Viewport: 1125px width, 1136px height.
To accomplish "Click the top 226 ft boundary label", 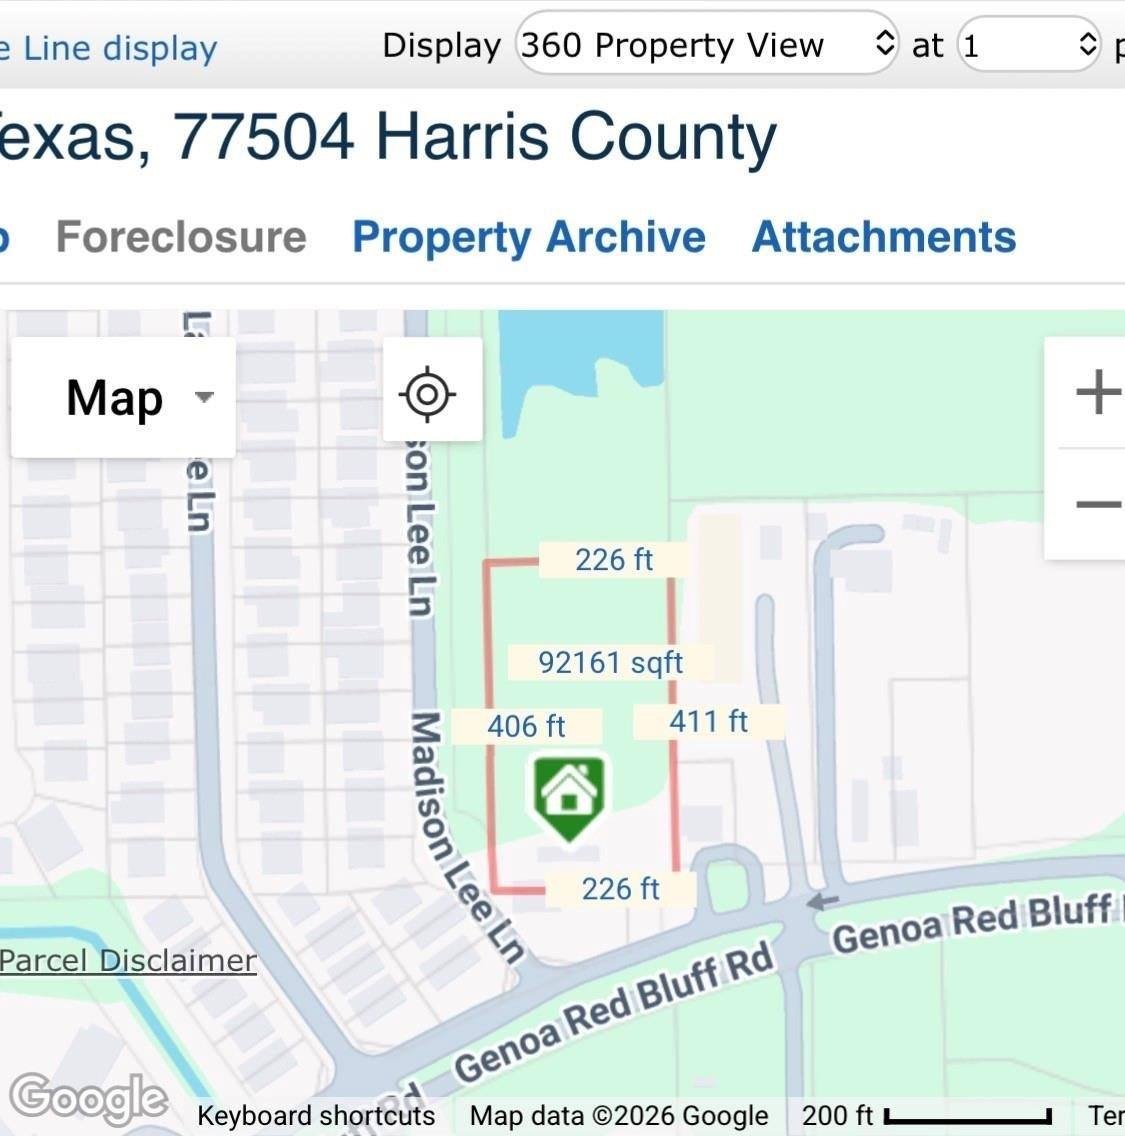I will click(x=614, y=559).
